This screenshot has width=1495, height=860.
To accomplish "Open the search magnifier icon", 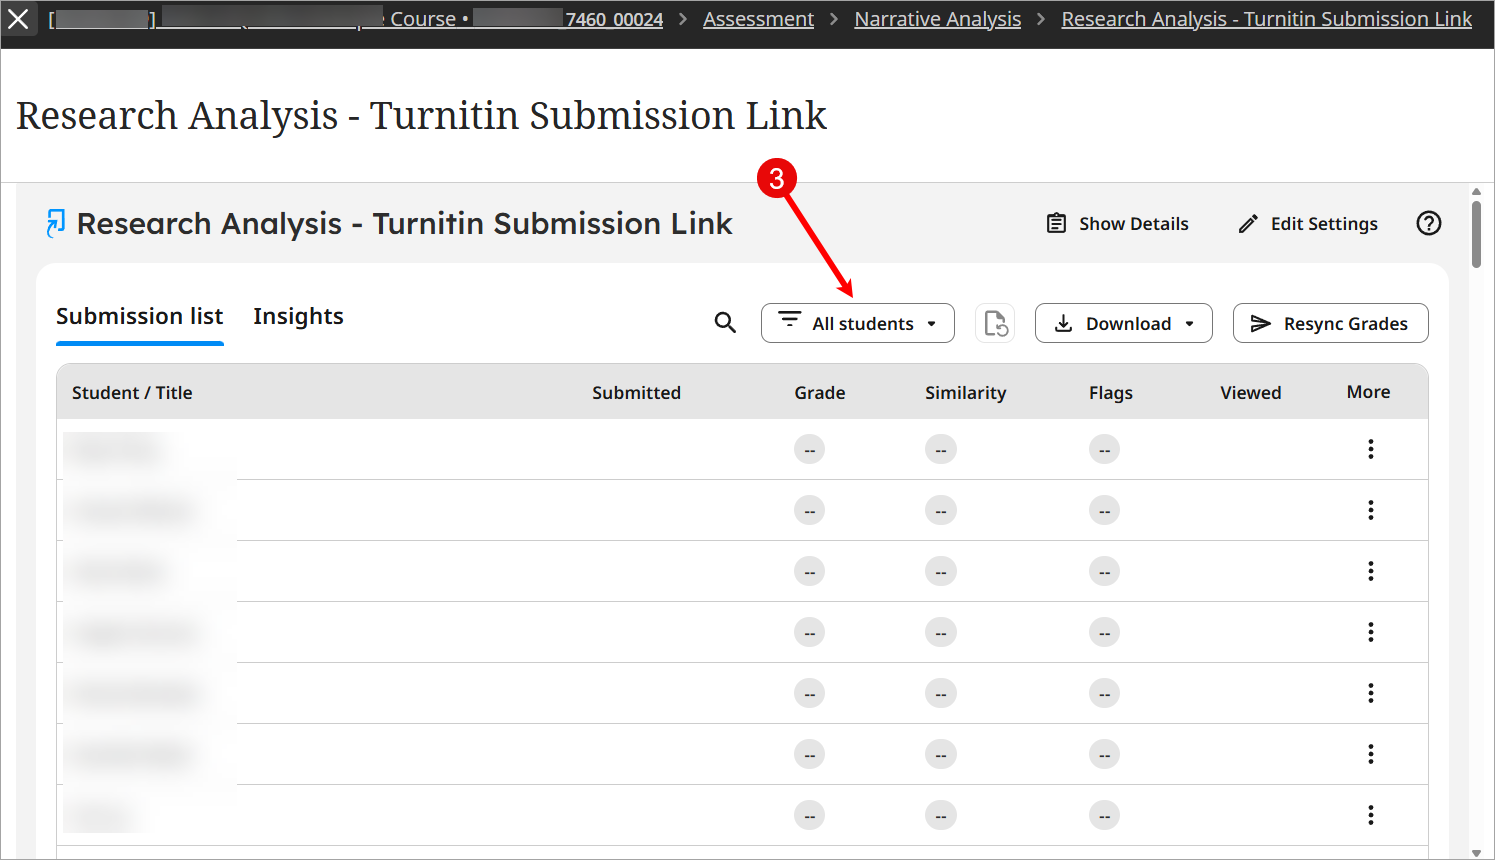I will tap(725, 323).
